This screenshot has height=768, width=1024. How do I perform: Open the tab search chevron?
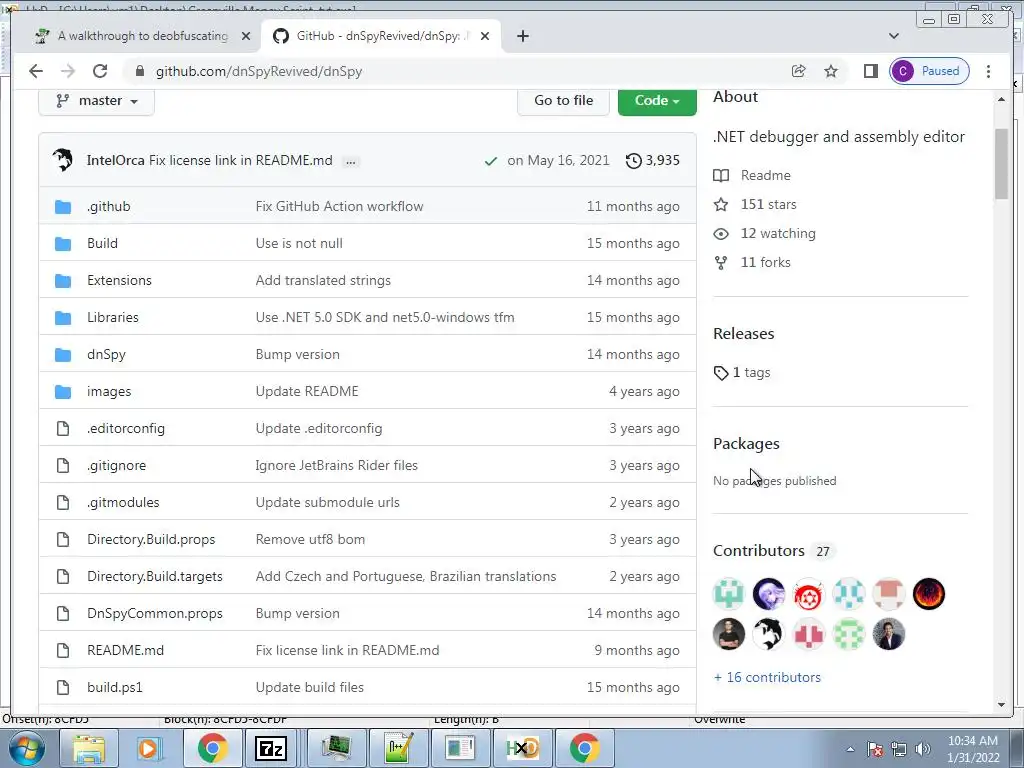(894, 36)
